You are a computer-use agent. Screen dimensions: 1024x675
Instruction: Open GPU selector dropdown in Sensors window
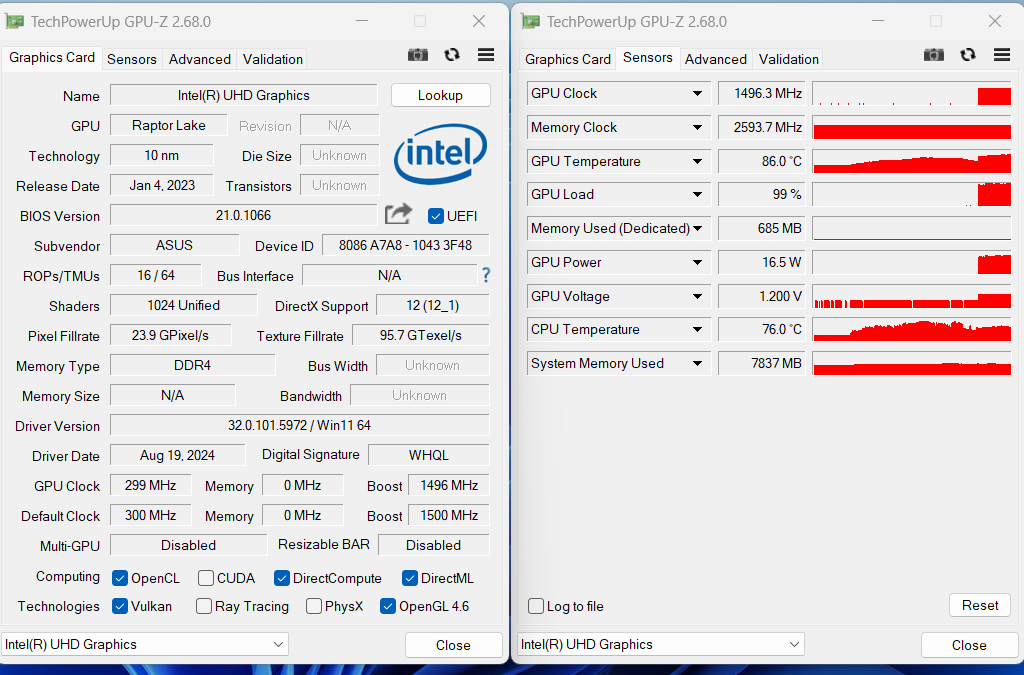point(661,644)
